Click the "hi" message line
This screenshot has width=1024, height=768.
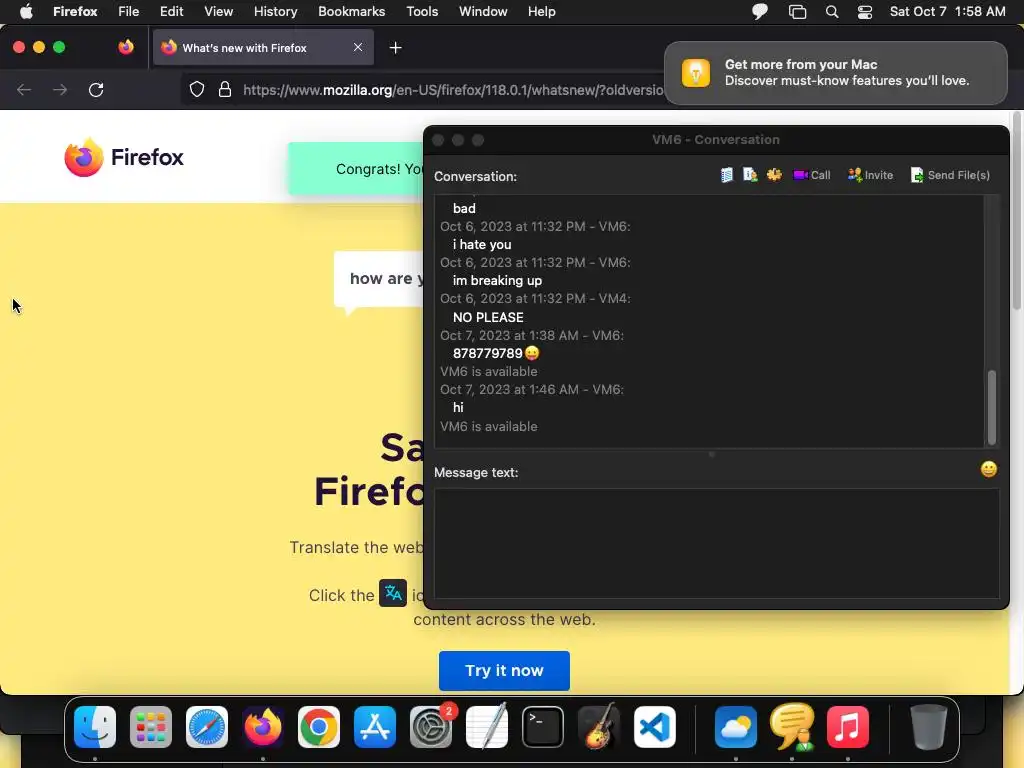pyautogui.click(x=458, y=408)
